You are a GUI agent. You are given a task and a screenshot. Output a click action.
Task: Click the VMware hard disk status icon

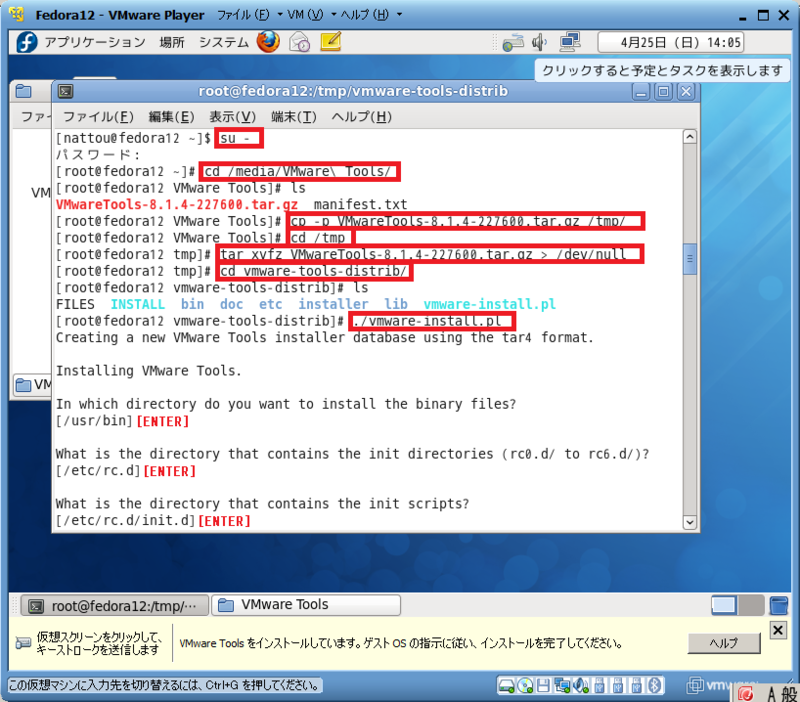click(506, 686)
